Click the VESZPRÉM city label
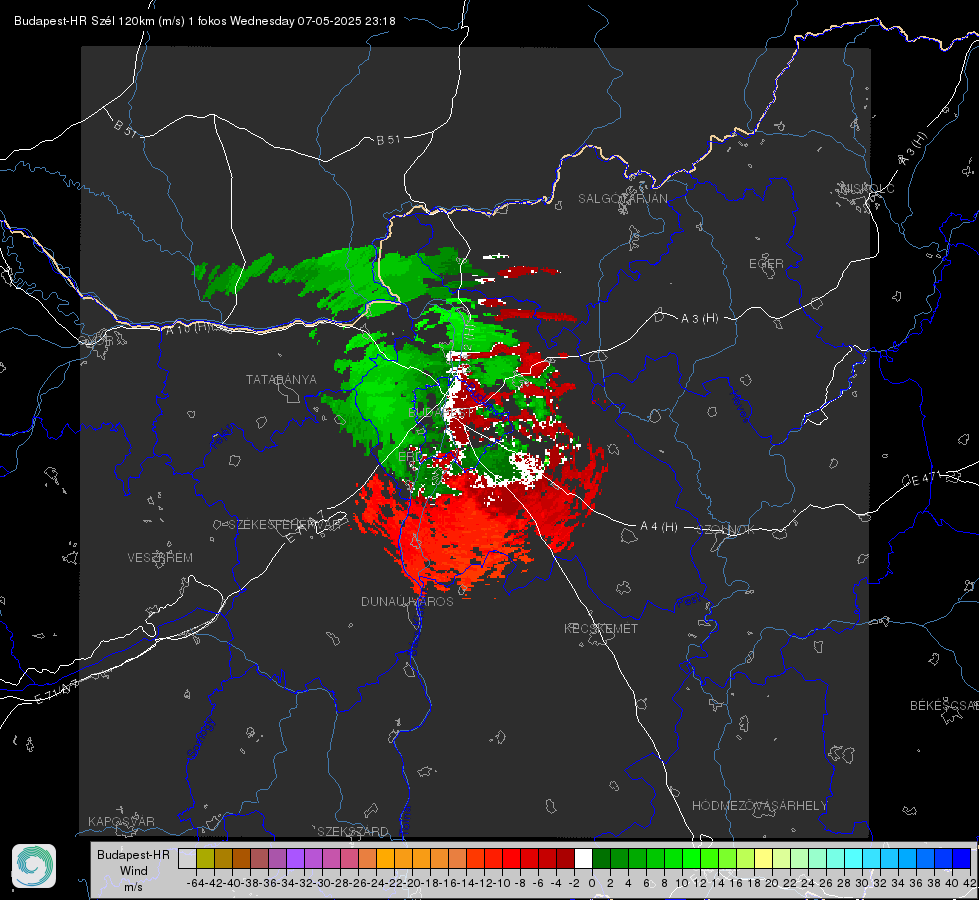Image resolution: width=979 pixels, height=900 pixels. coord(160,557)
